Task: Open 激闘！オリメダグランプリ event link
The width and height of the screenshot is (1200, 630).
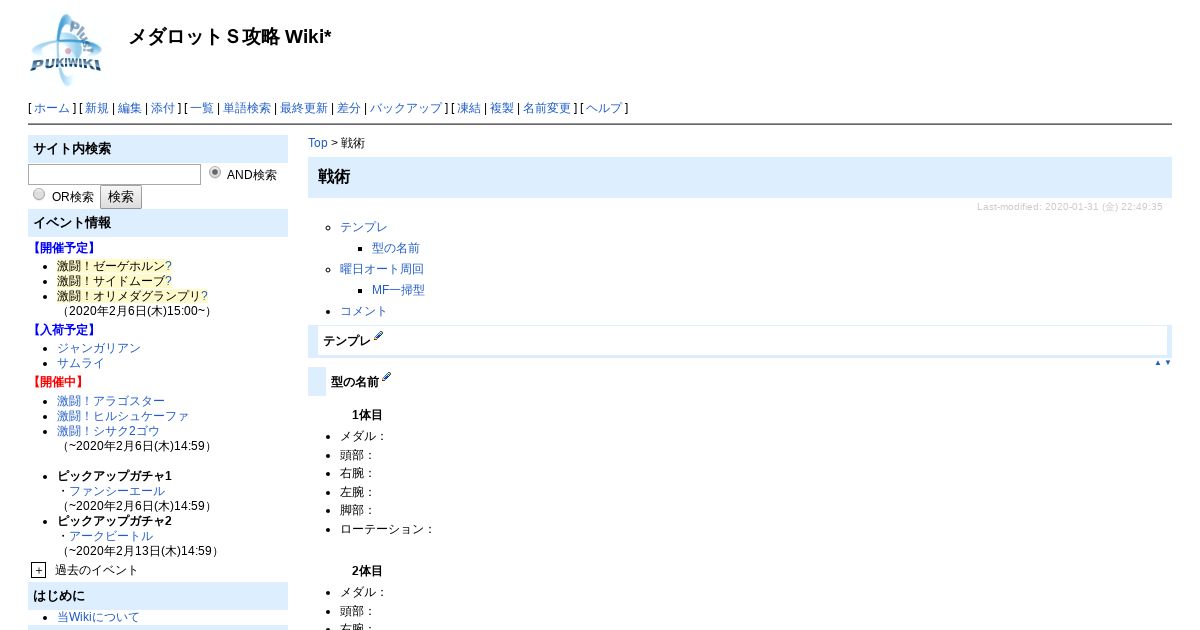Action: (132, 296)
